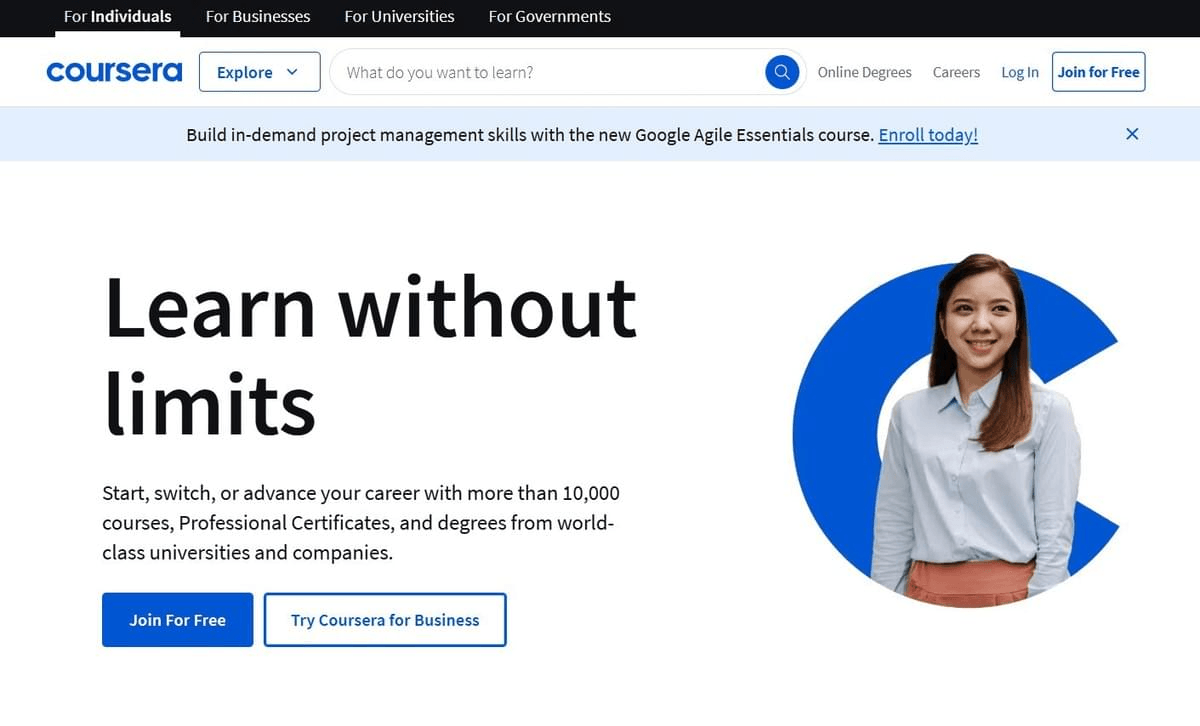The width and height of the screenshot is (1200, 726).
Task: Click the Coursera logo
Action: coord(114,71)
